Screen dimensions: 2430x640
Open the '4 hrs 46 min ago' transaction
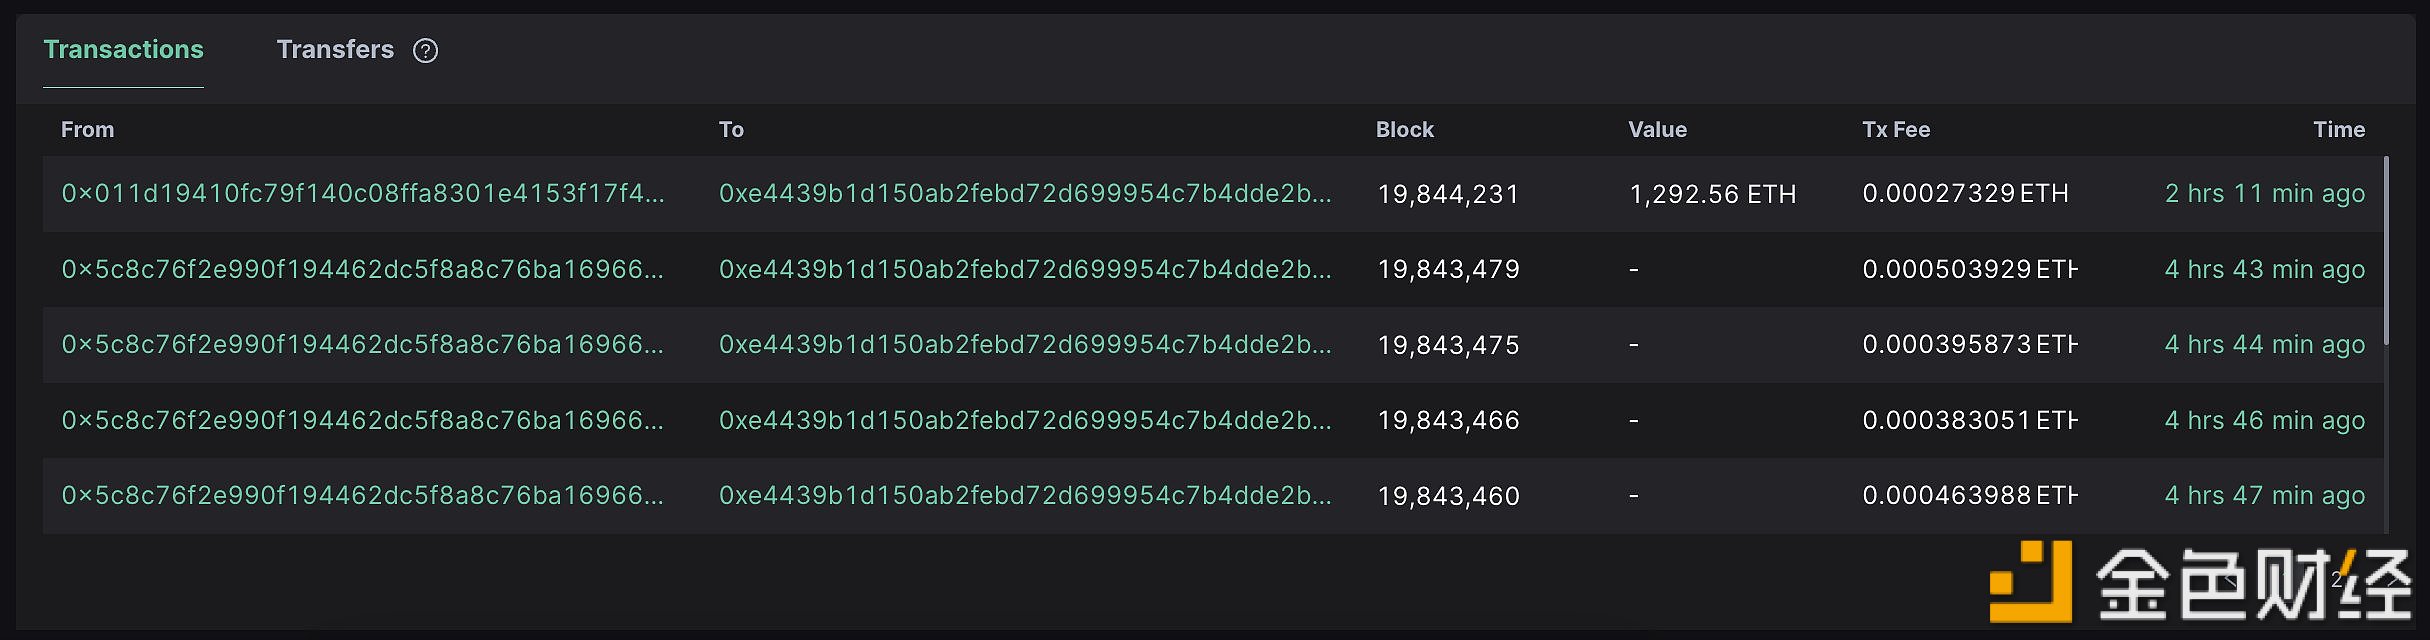tap(2265, 420)
